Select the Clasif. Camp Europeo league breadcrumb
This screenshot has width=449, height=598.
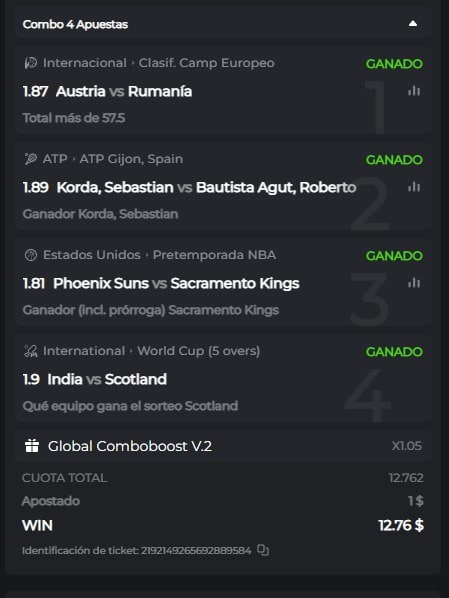point(206,63)
